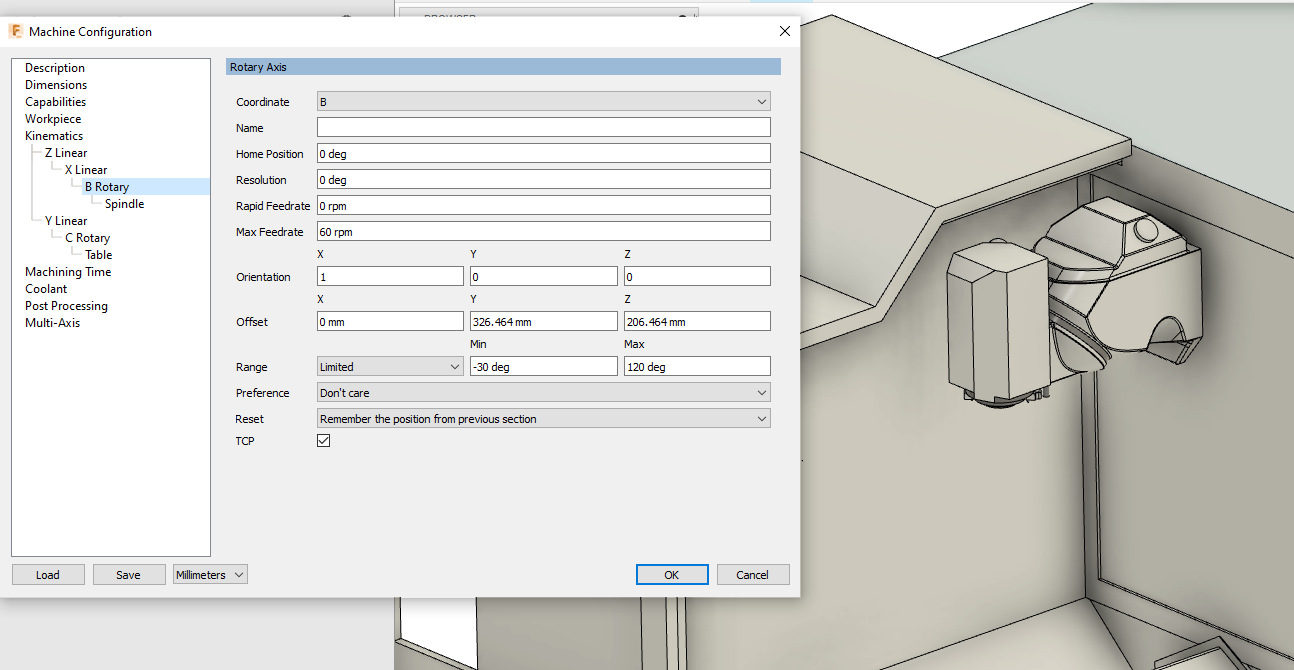1294x670 pixels.
Task: Click the Name input field
Action: (544, 127)
